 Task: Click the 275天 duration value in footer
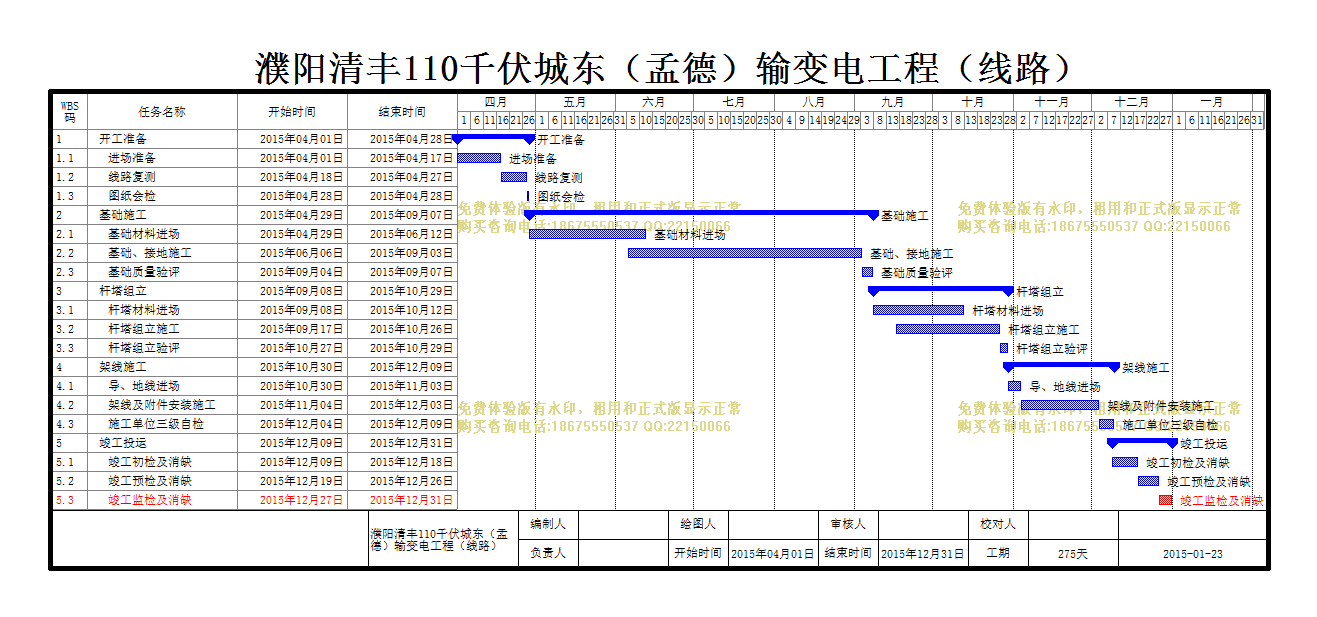[1073, 554]
